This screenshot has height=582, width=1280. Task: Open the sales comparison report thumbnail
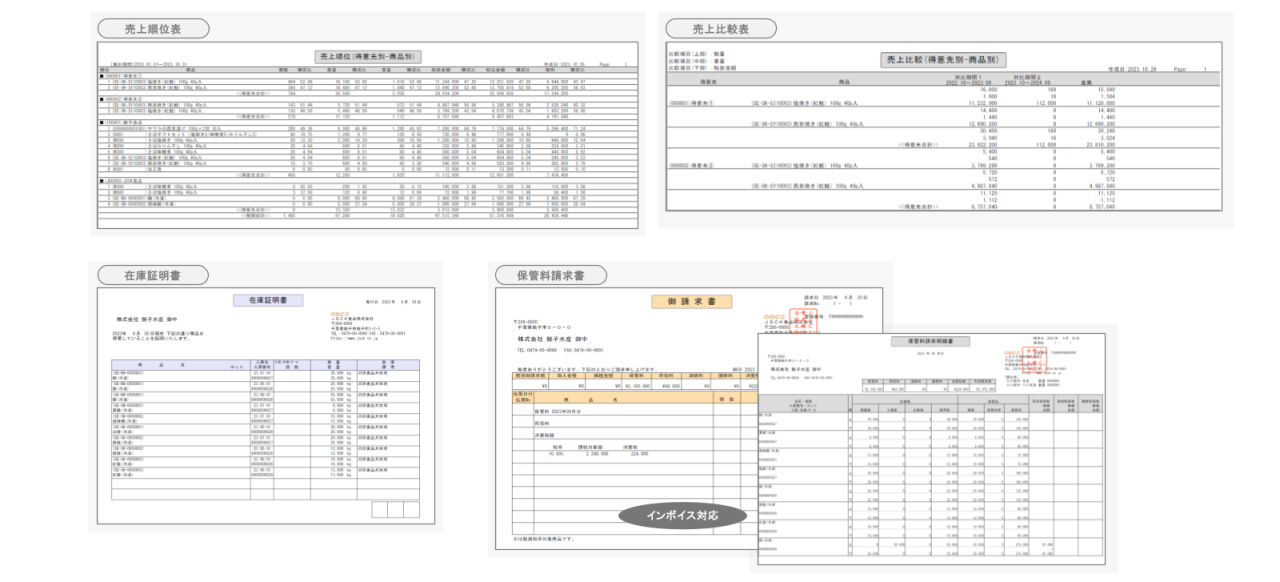pos(945,124)
